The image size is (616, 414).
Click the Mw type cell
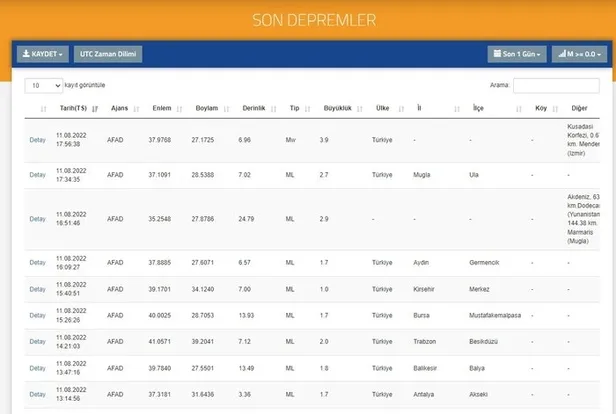(x=291, y=140)
